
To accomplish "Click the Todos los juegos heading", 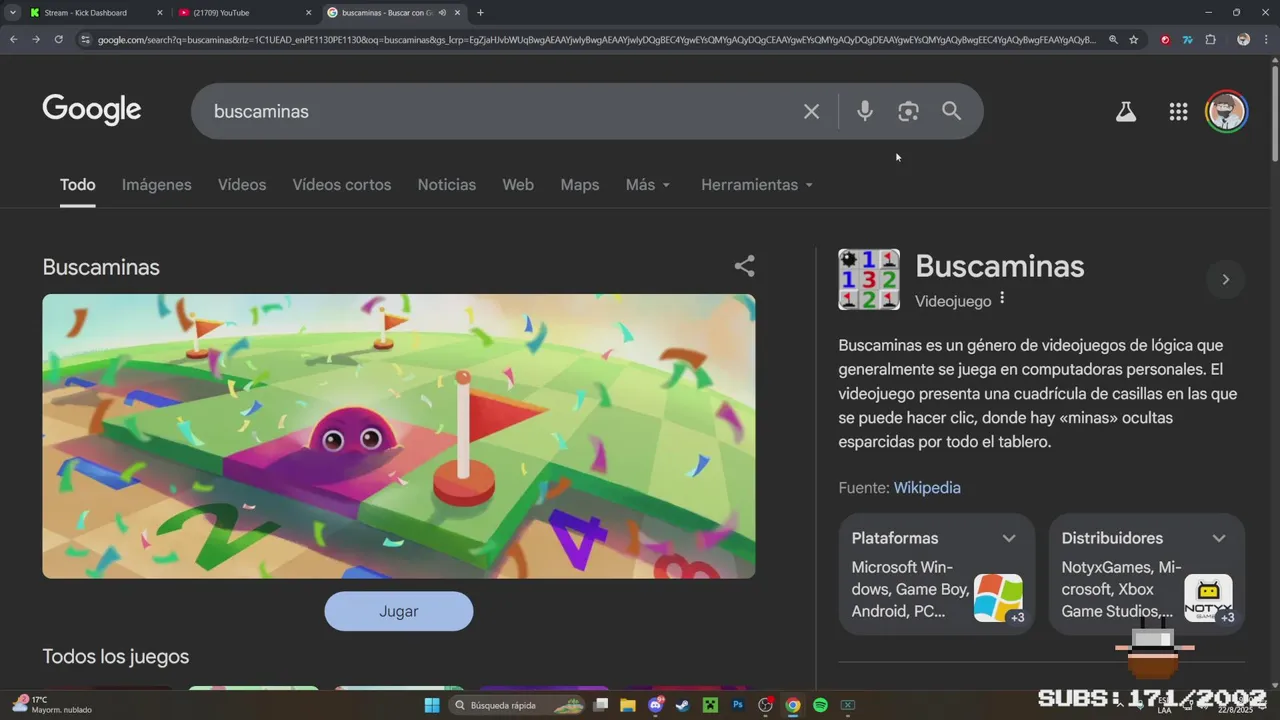I will pyautogui.click(x=116, y=657).
